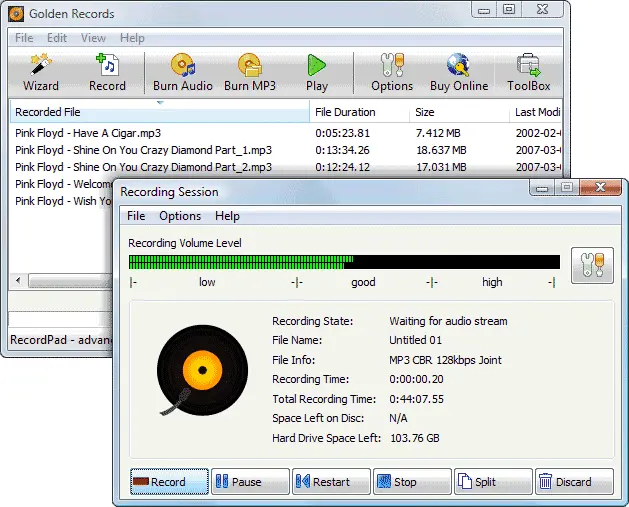Open Options in the main toolbar
The width and height of the screenshot is (629, 507).
392,73
